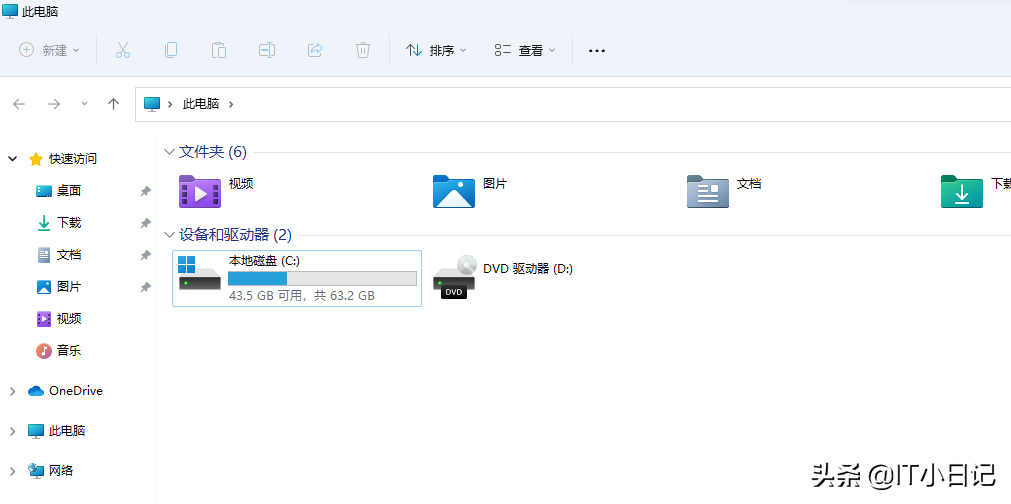Click the Delete trash can icon

(x=363, y=50)
